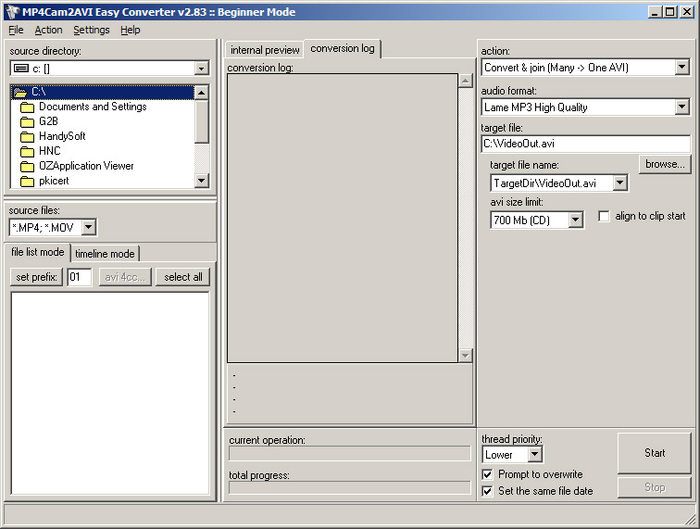The width and height of the screenshot is (700, 529).
Task: Click the G2B folder icon
Action: point(27,122)
